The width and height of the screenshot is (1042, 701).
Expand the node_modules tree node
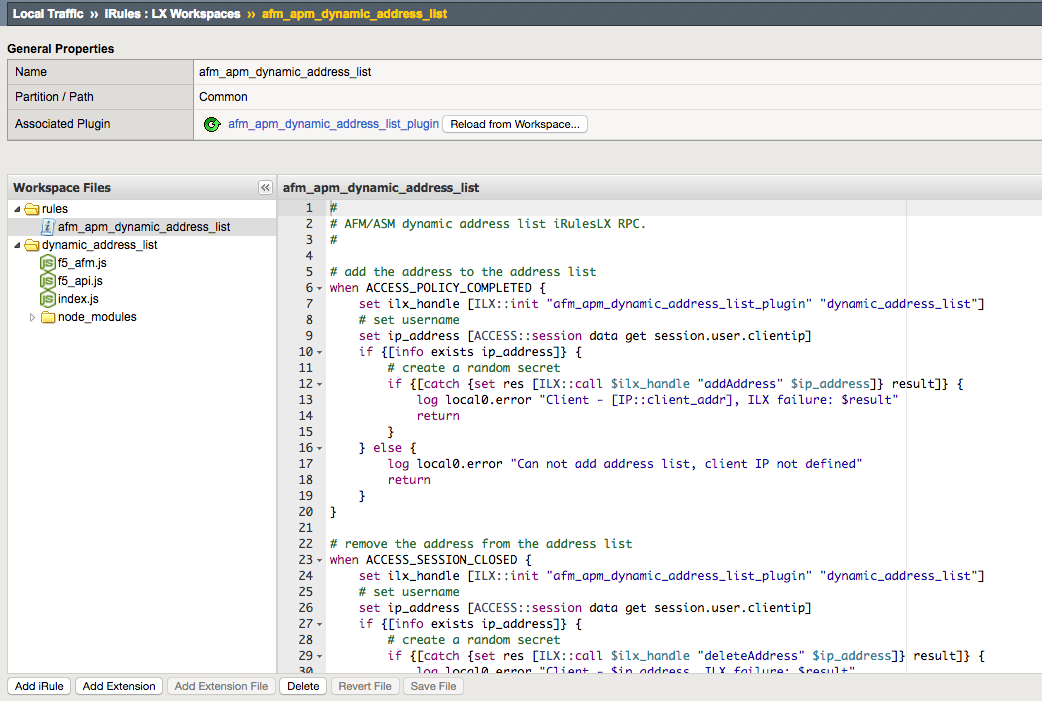31,317
